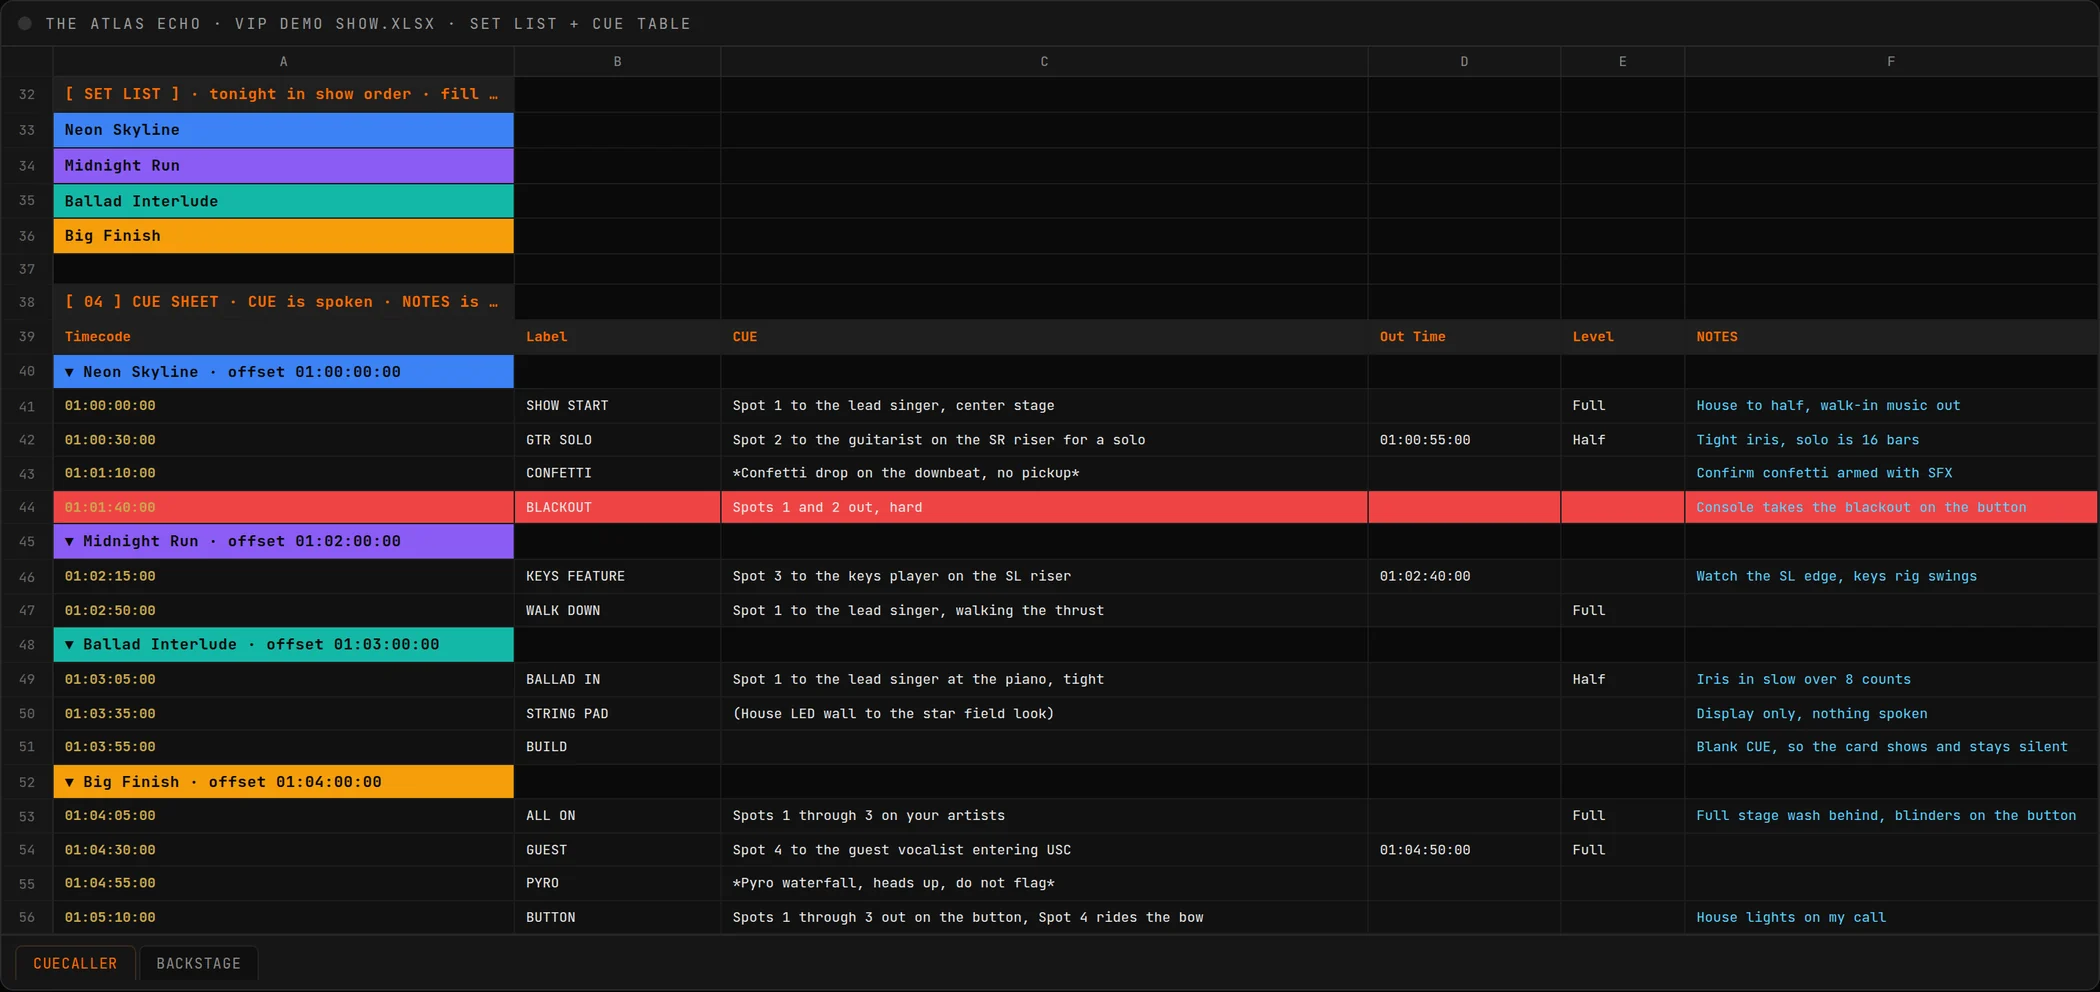Select 'House to half, walk-in music out' note
Viewport: 2100px width, 992px height.
coord(1891,406)
